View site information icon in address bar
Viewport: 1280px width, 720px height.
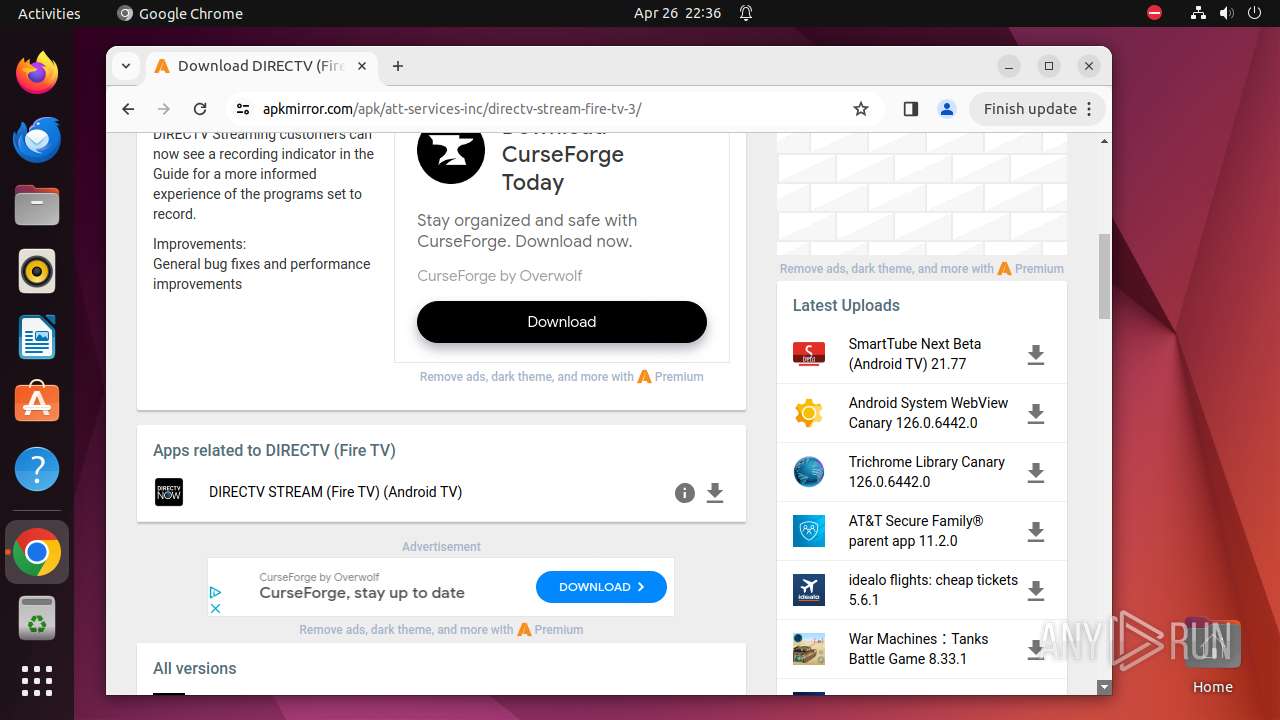[242, 109]
